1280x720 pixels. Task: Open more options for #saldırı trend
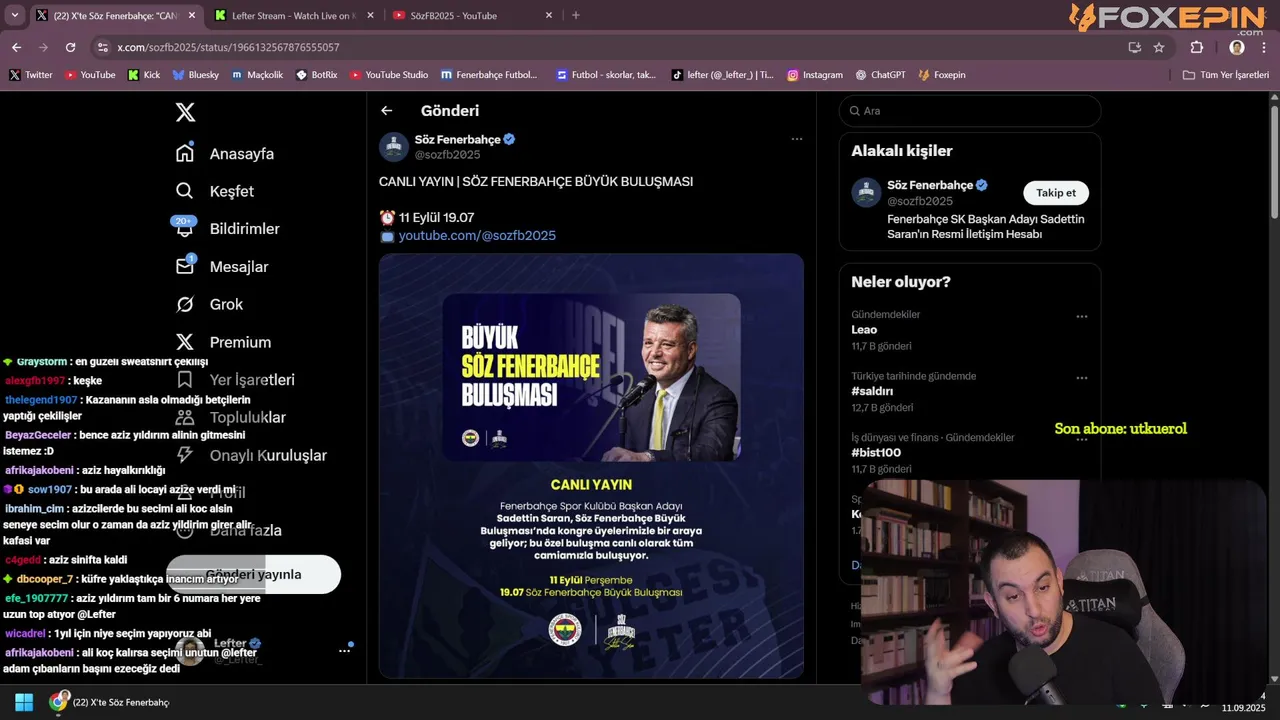pos(1082,378)
